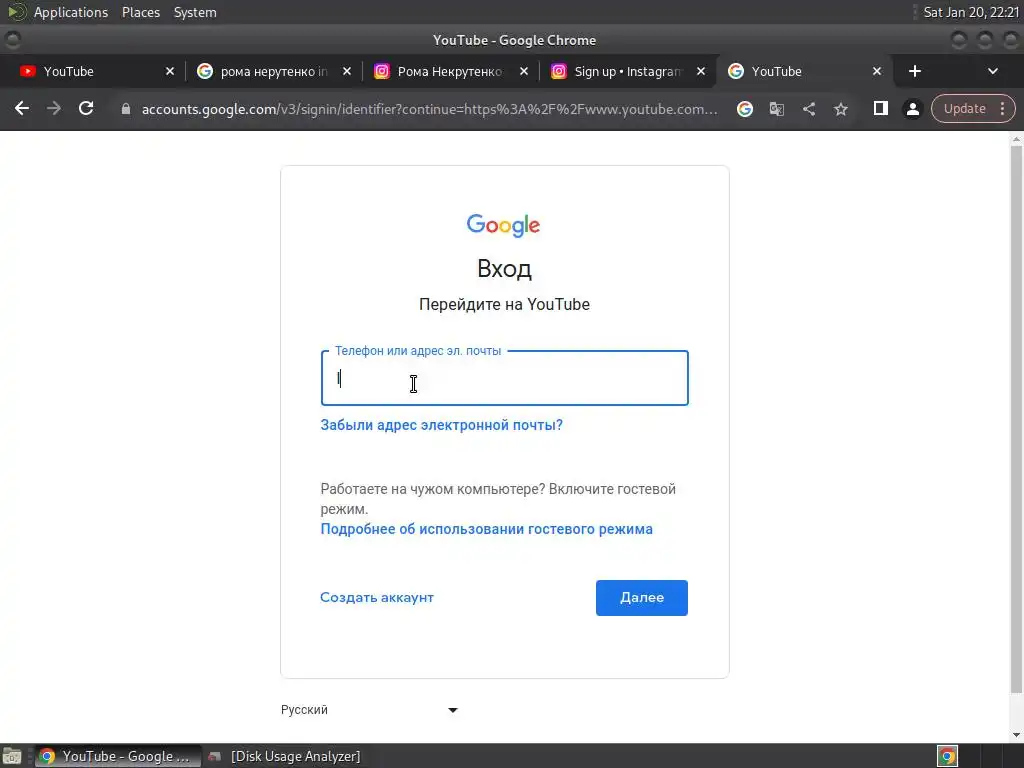Open the window menu button on title bar

tap(12, 40)
